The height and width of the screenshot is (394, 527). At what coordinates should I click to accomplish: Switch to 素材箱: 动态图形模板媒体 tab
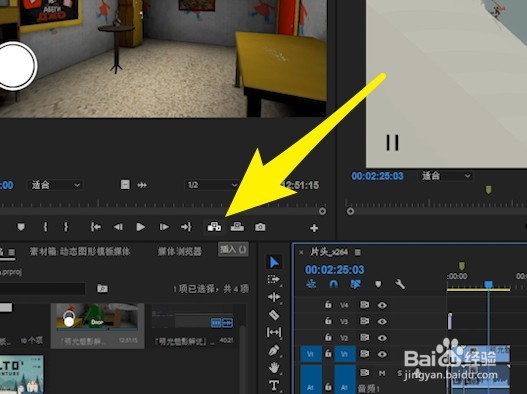click(80, 251)
